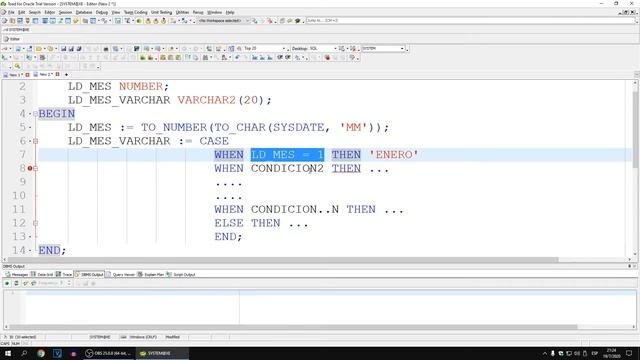The width and height of the screenshot is (640, 360).
Task: Click the DBMS output horizontal scrollbar
Action: [293, 327]
